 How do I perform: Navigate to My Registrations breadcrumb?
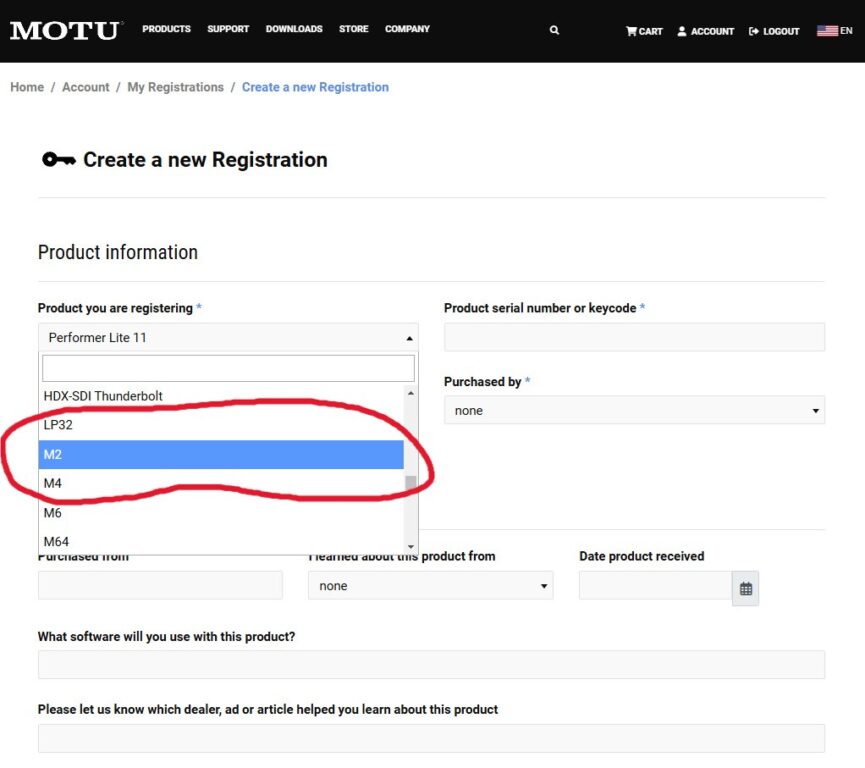[x=175, y=87]
